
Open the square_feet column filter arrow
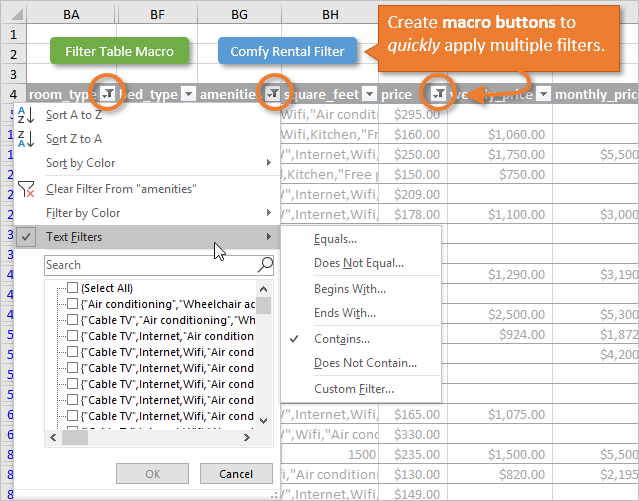369,93
